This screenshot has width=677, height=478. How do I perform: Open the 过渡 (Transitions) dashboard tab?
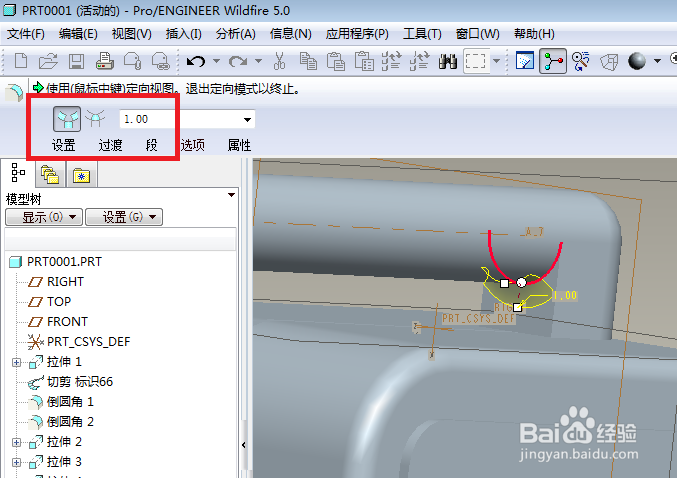(x=111, y=145)
